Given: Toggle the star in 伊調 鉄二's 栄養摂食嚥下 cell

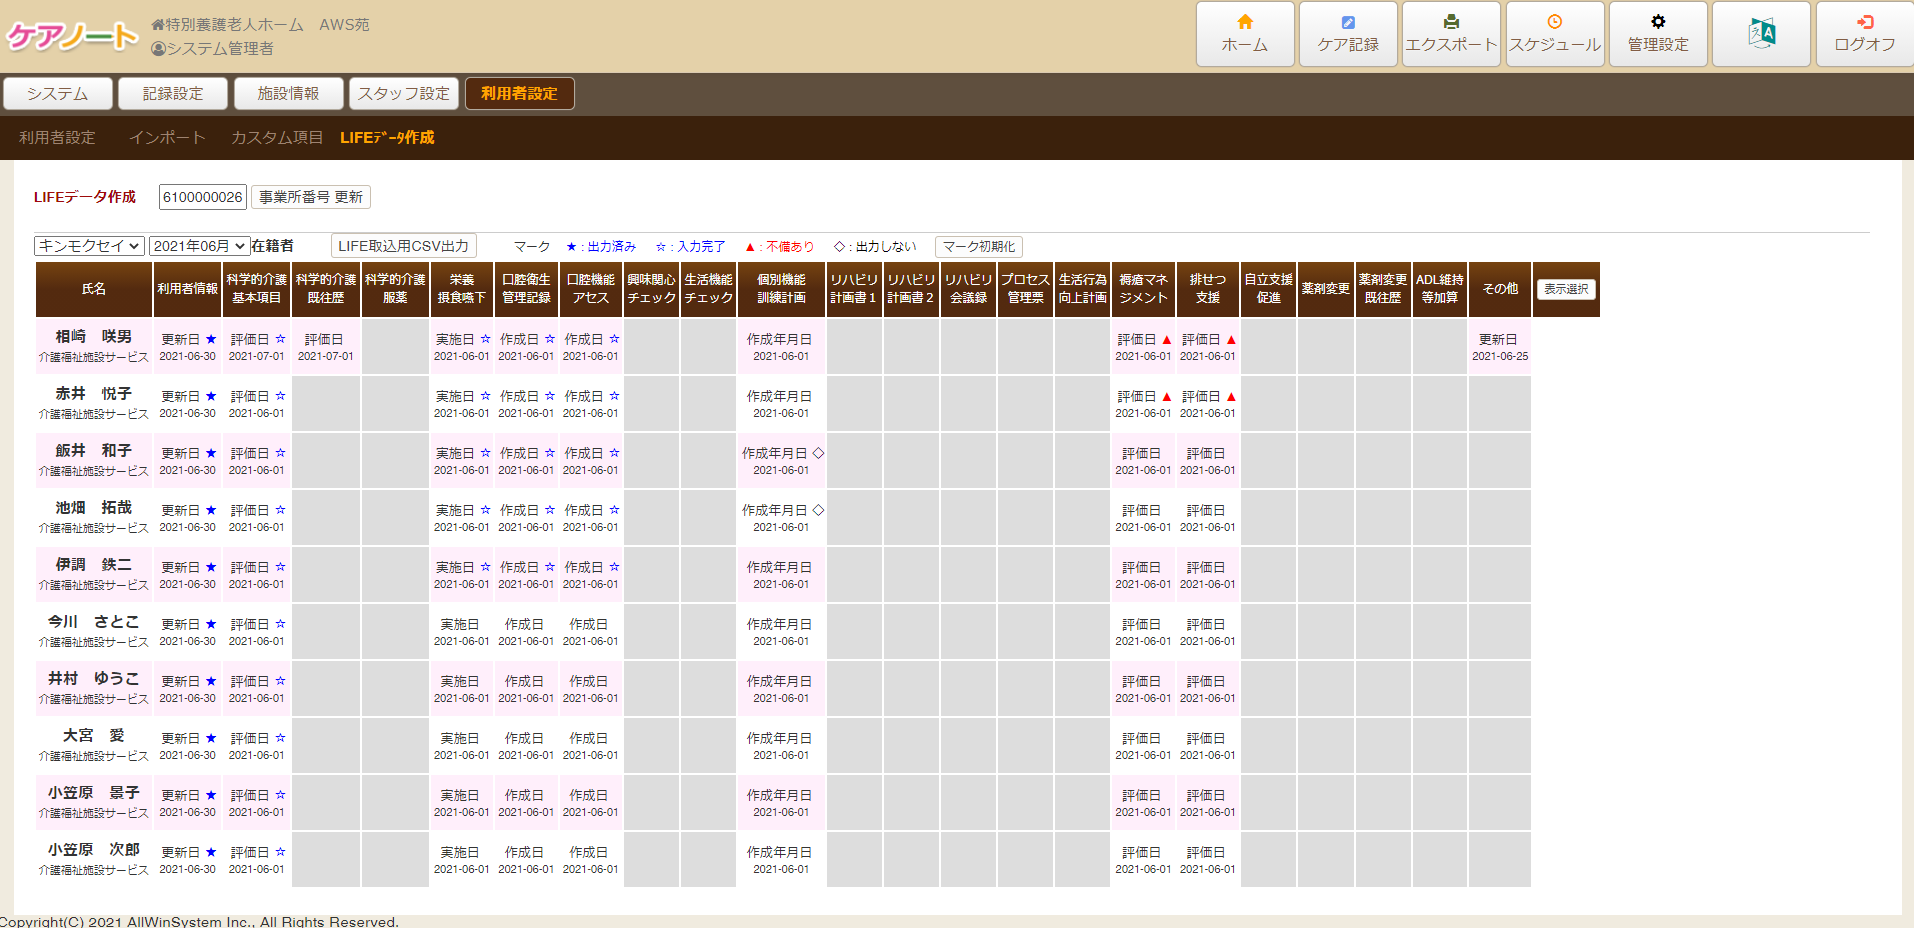Looking at the screenshot, I should [x=485, y=567].
